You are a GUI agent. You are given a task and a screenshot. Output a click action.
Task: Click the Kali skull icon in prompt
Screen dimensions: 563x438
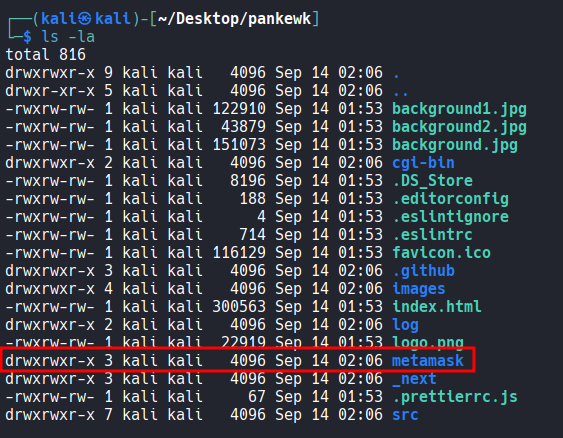85,18
